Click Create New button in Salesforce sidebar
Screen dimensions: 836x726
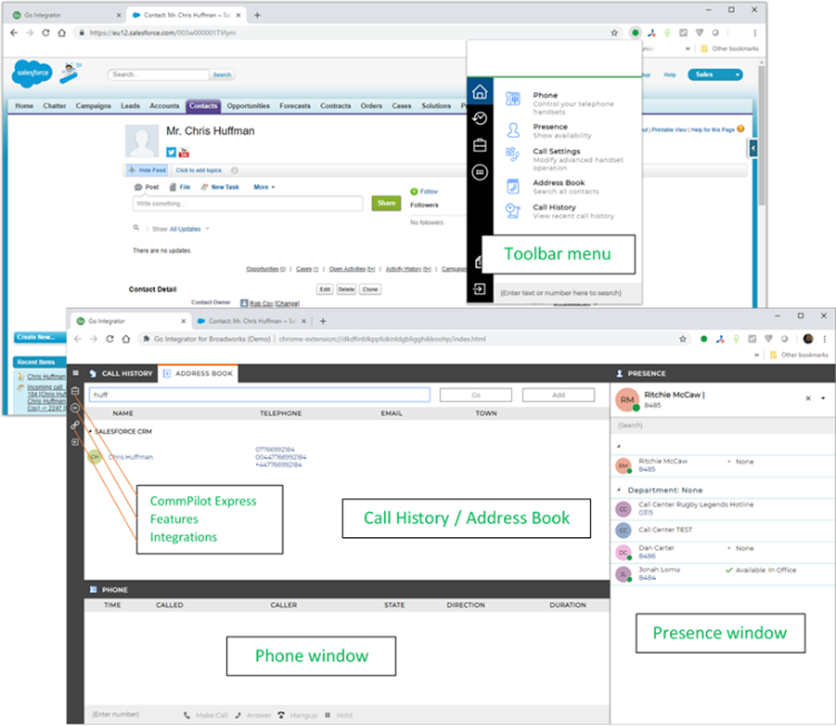point(39,337)
